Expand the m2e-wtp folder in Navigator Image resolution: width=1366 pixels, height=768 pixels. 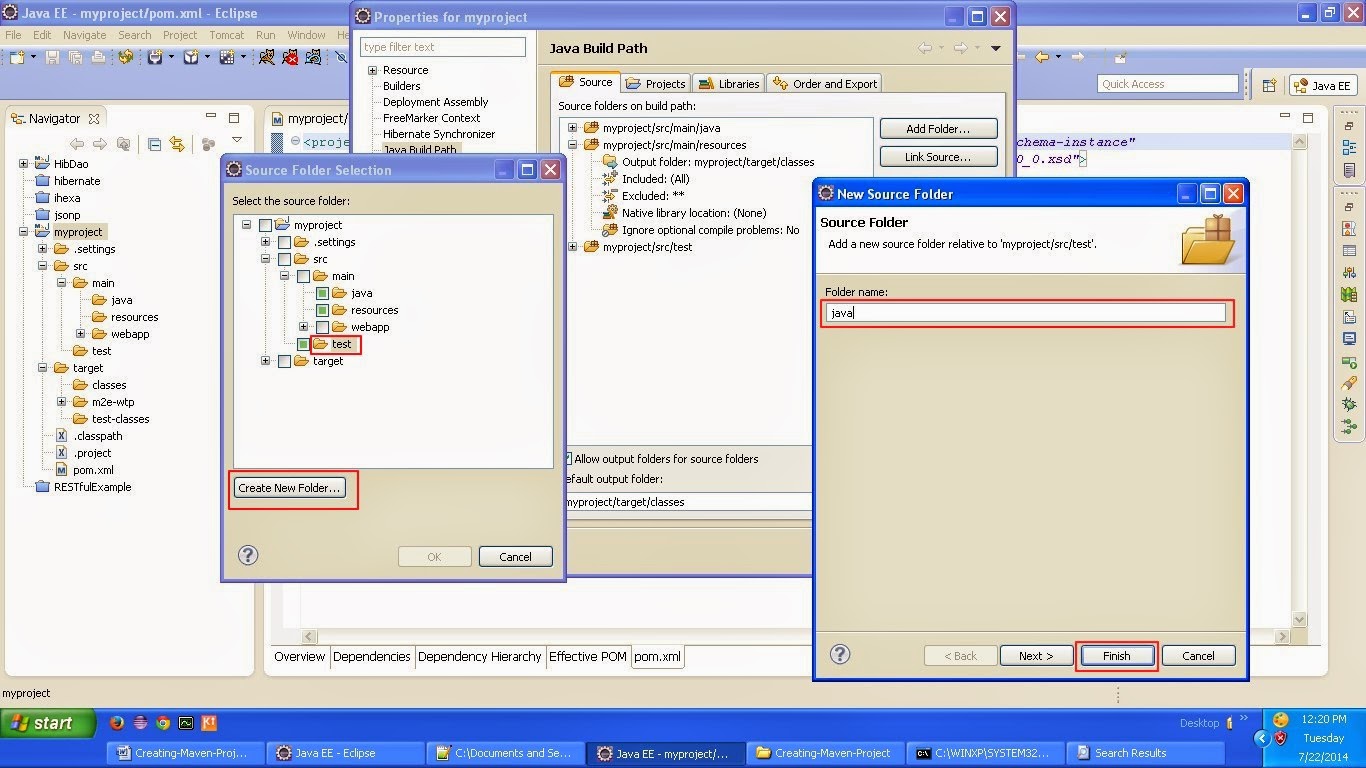click(61, 401)
